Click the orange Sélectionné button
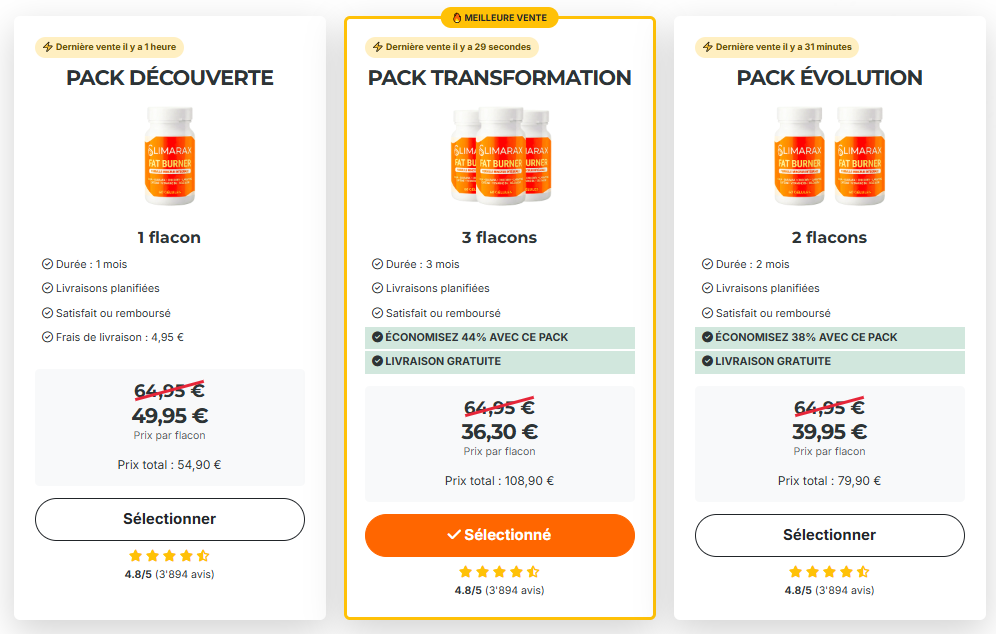This screenshot has height=634, width=996. 499,535
